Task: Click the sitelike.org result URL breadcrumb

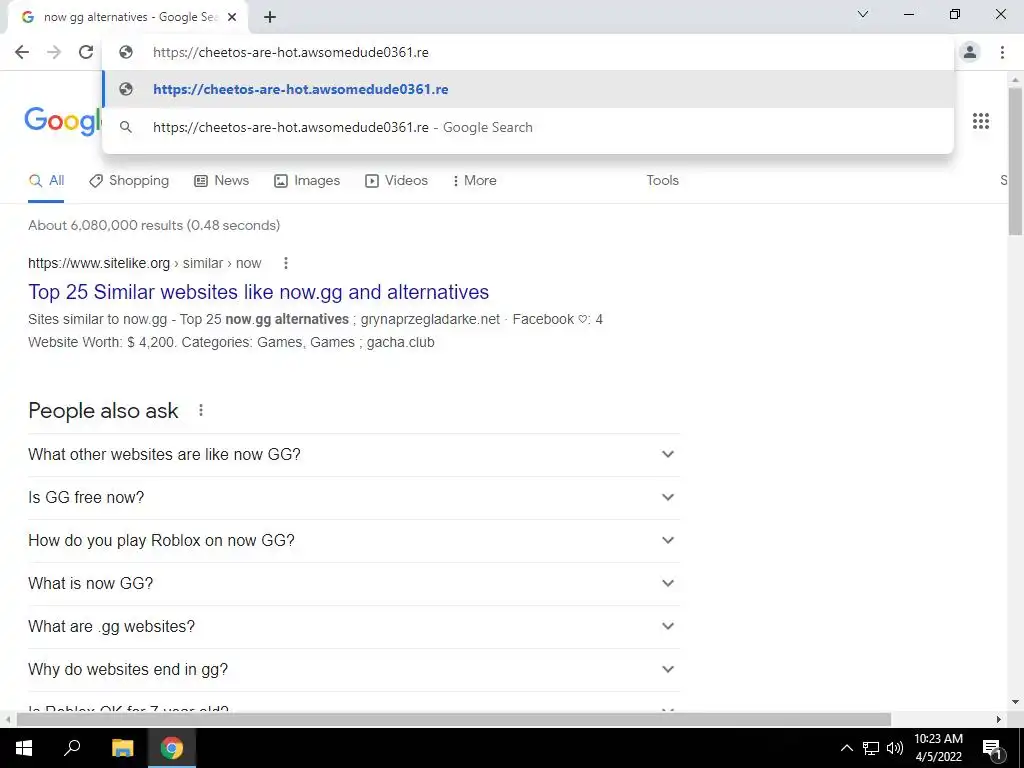Action: coord(144,263)
